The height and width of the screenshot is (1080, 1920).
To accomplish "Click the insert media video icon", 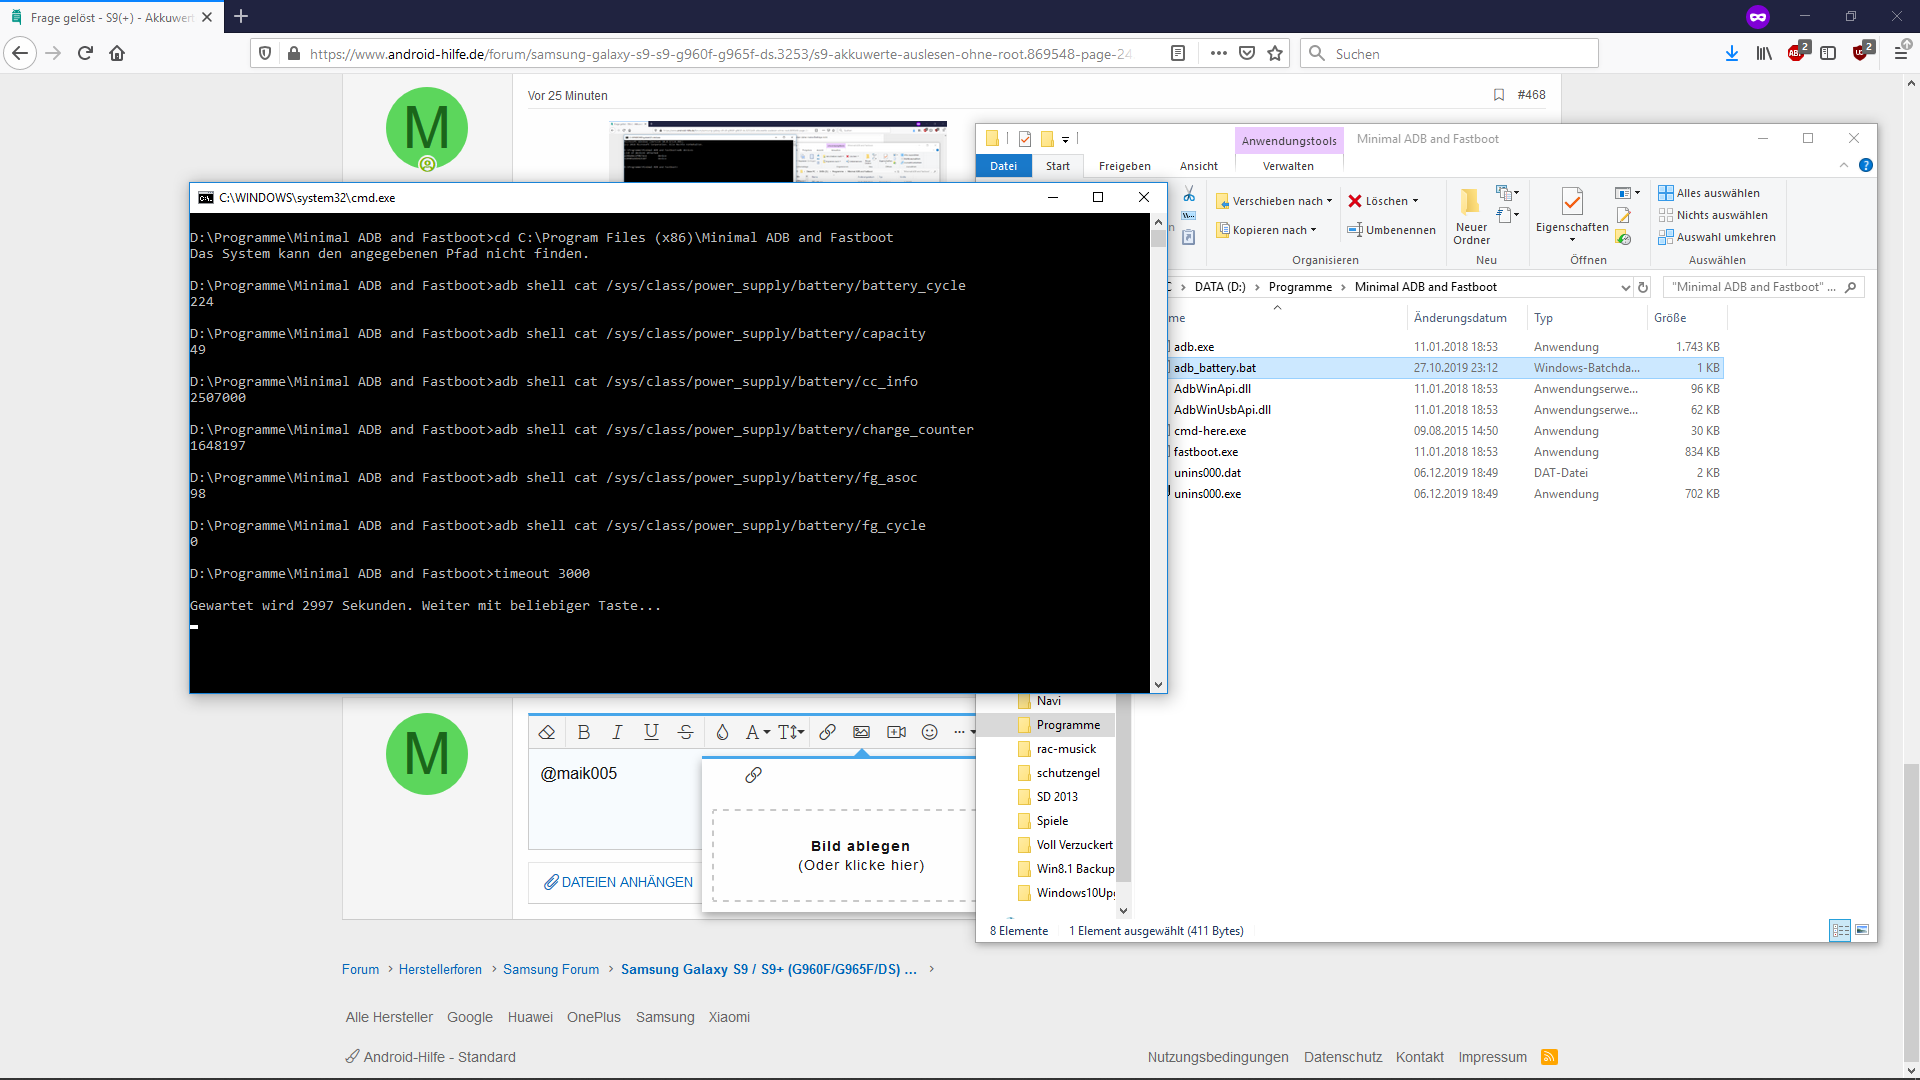I will tap(896, 732).
